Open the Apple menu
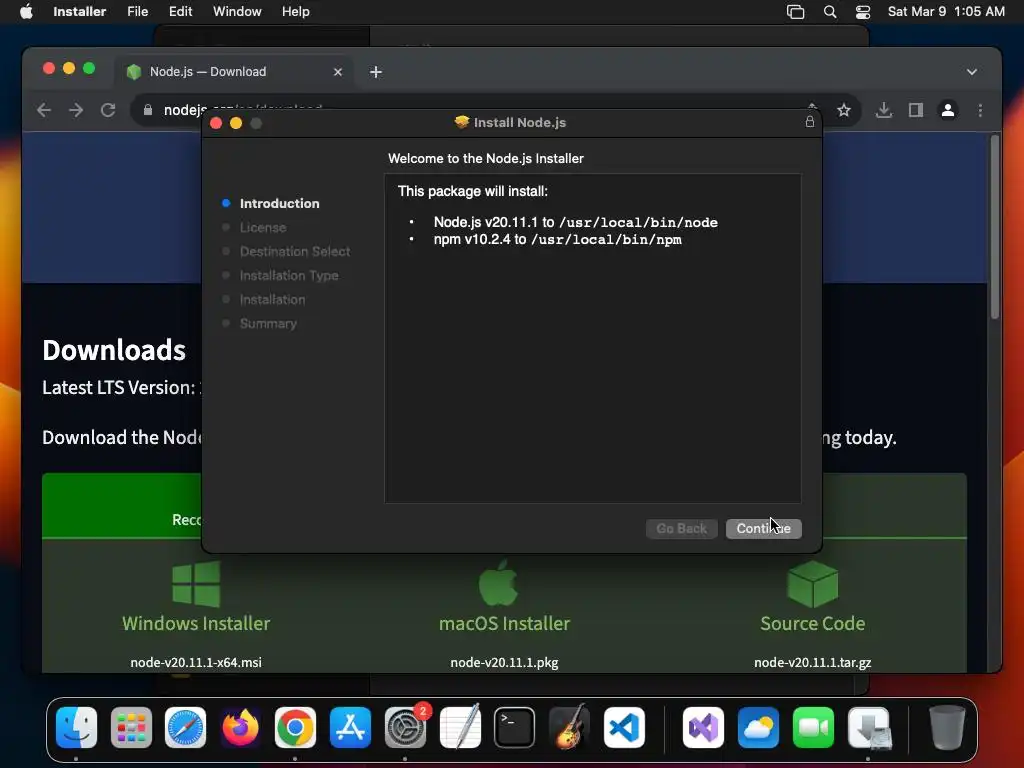 point(26,12)
